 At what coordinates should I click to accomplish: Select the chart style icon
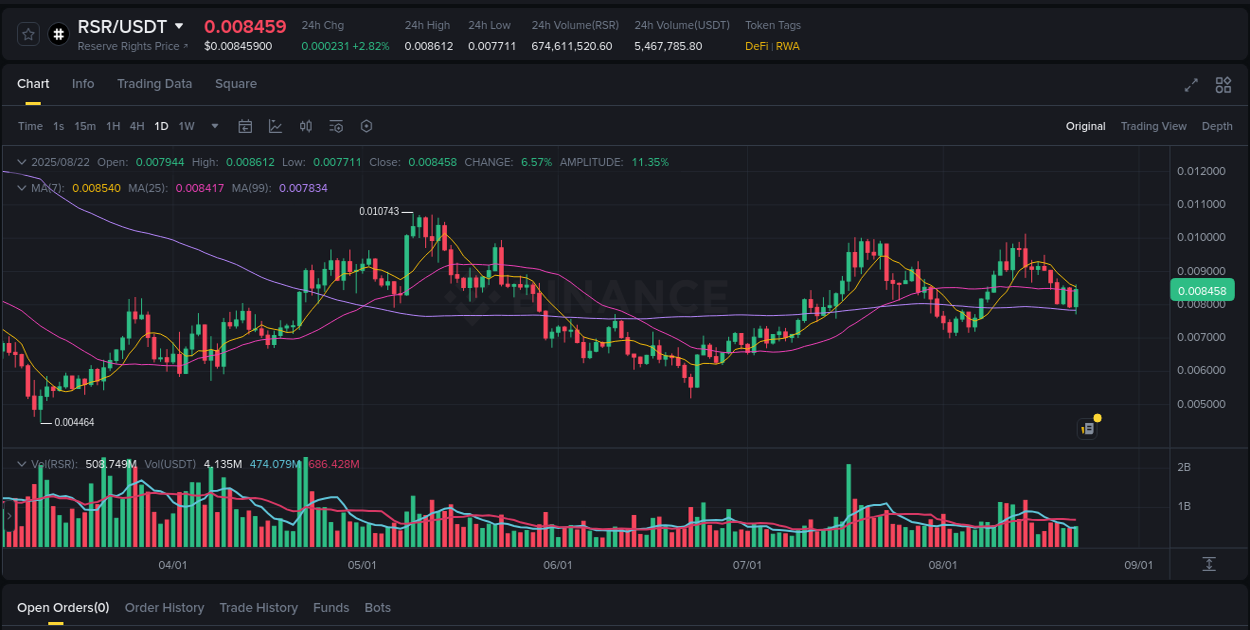(x=276, y=126)
